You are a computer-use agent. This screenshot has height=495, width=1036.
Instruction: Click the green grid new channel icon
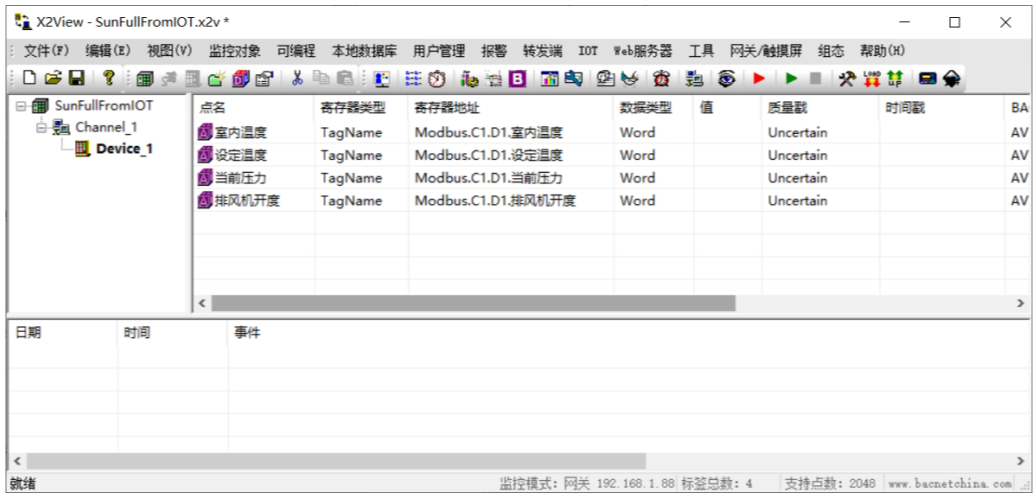[x=145, y=79]
